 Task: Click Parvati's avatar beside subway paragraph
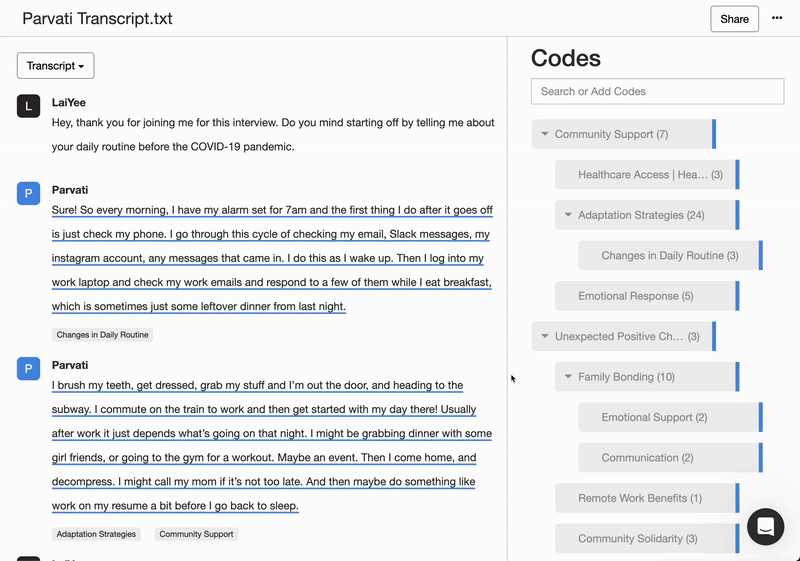(29, 368)
